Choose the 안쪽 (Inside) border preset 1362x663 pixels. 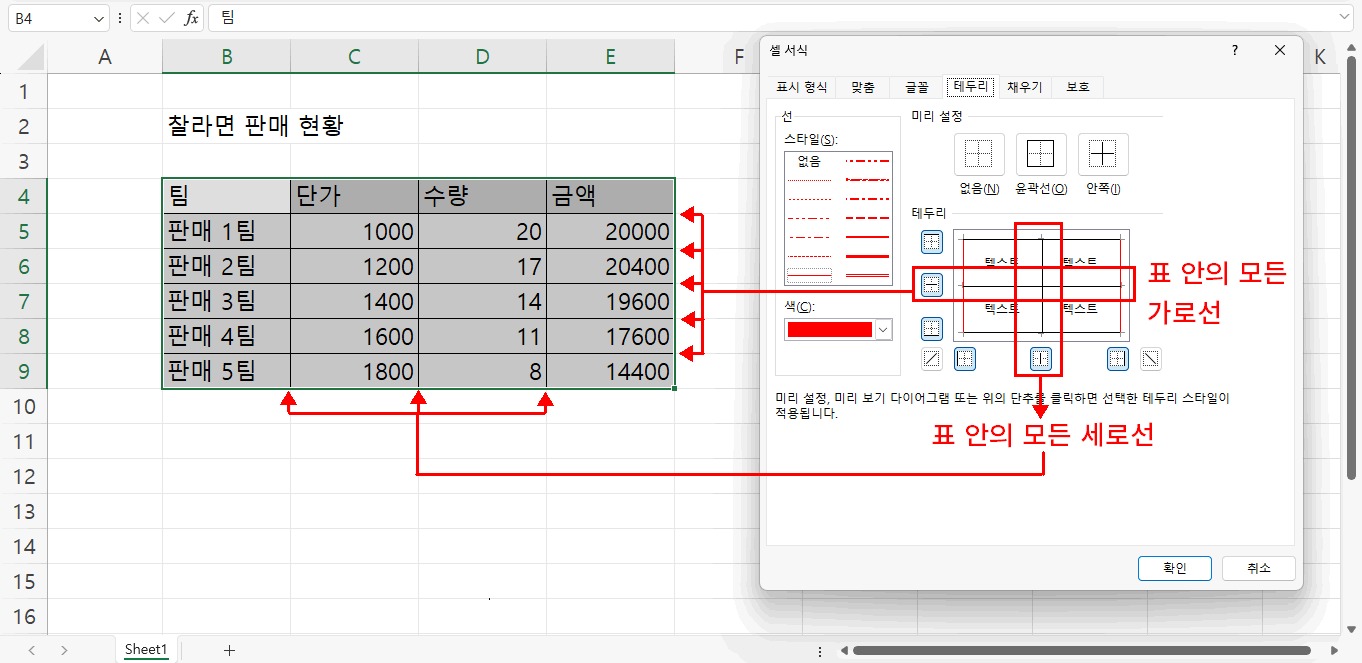pos(1103,155)
